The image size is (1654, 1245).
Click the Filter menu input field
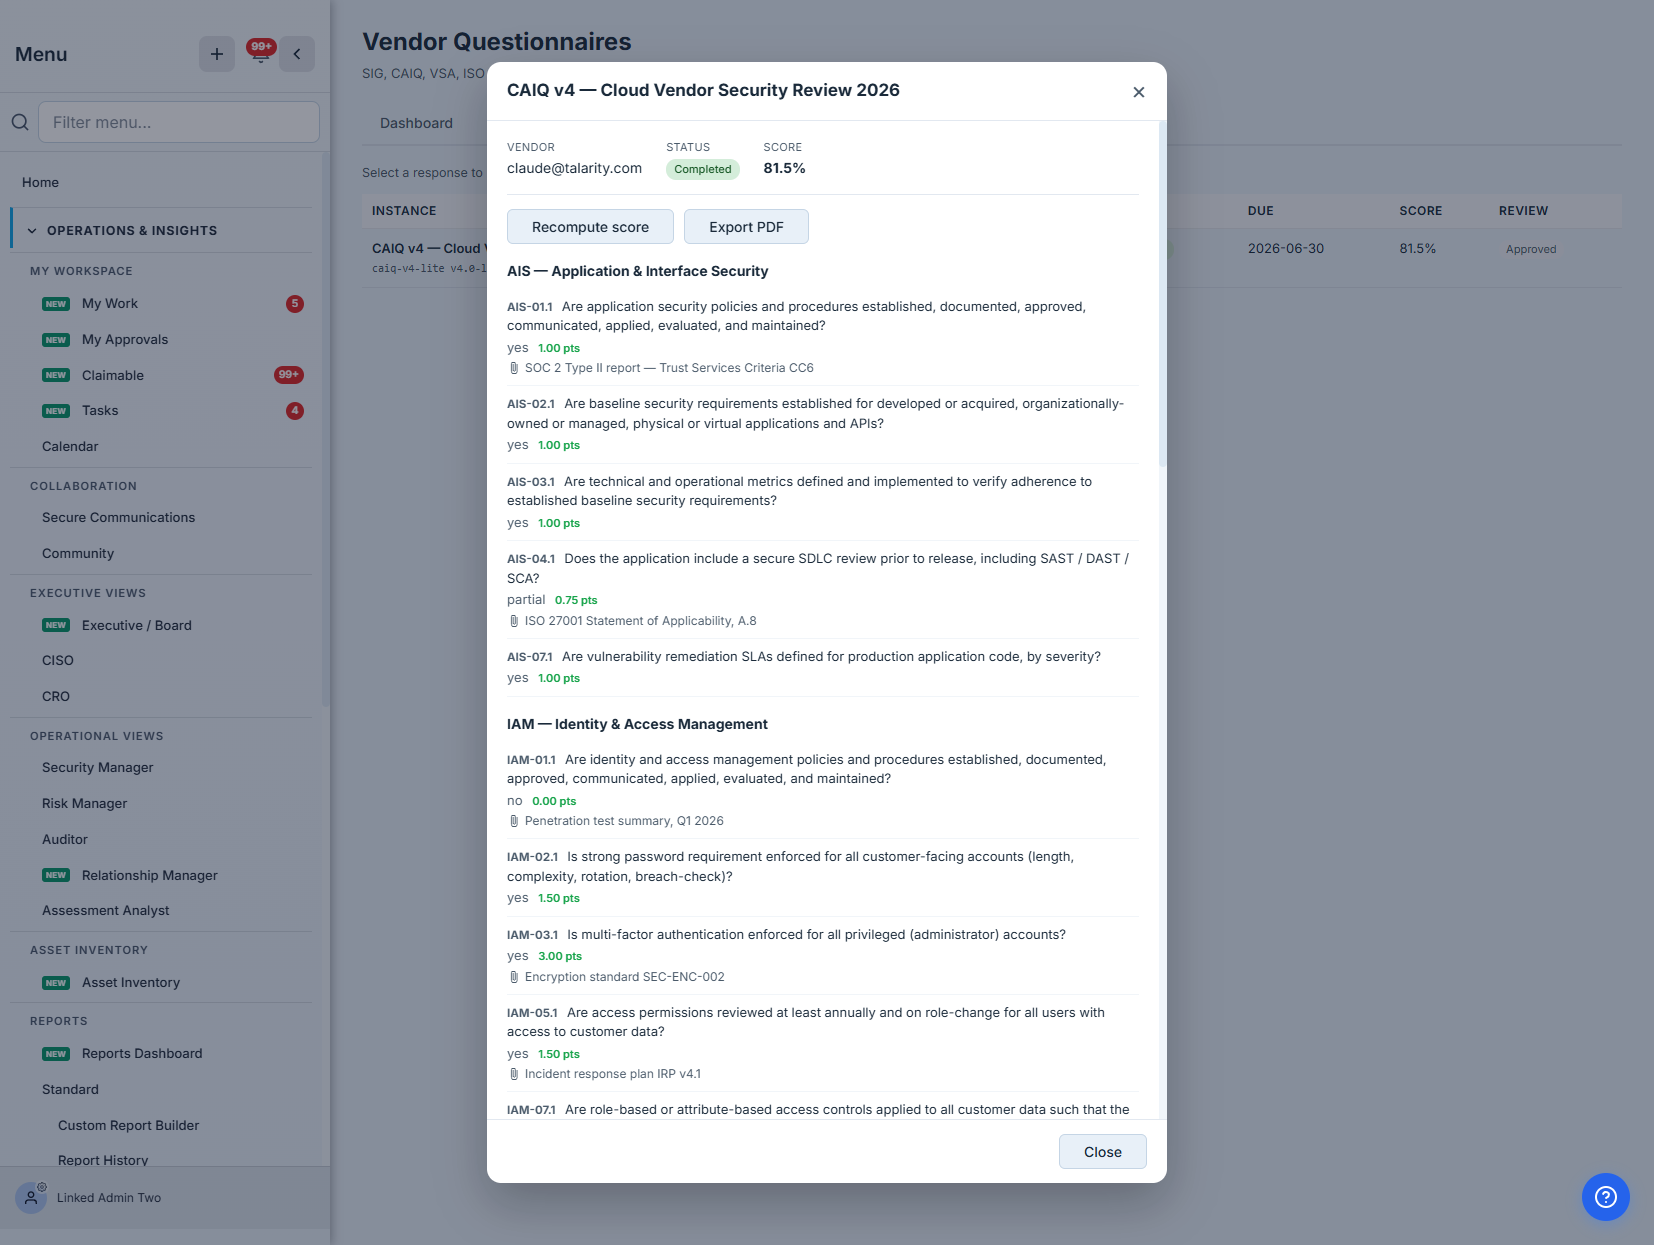[x=179, y=122]
